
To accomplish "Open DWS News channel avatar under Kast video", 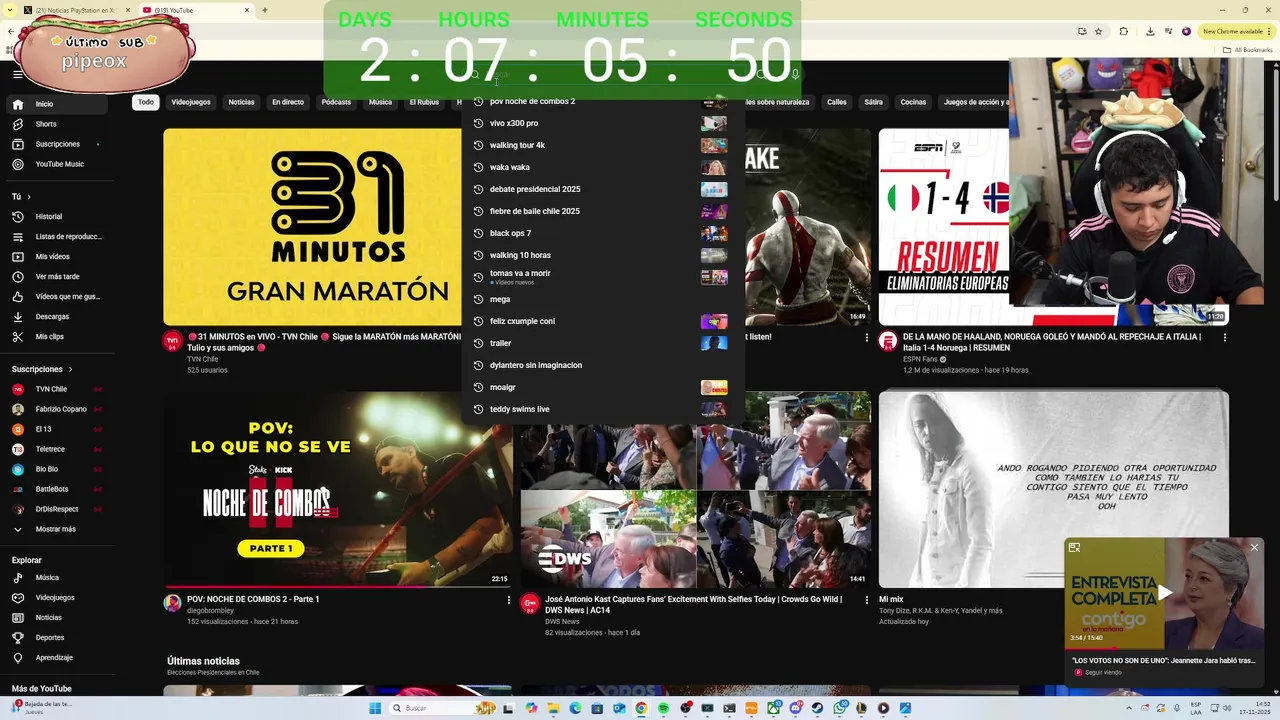I will [530, 603].
